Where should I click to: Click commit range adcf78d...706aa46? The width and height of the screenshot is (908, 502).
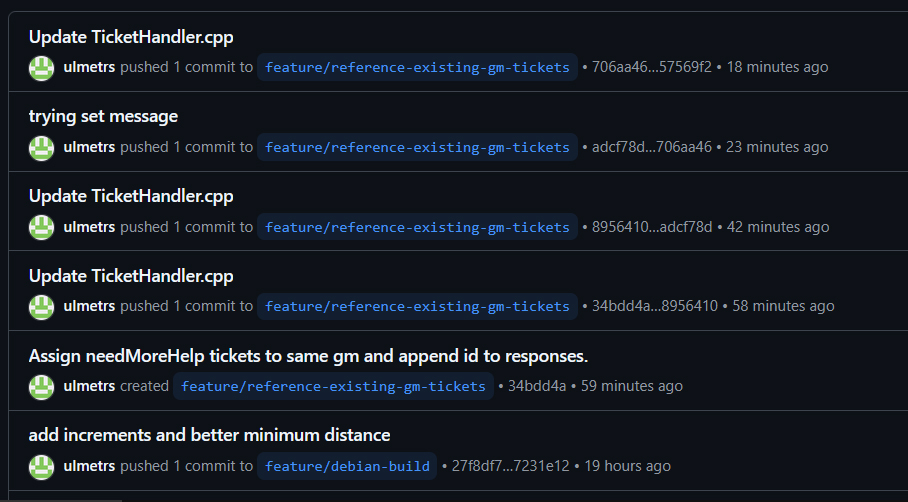(x=652, y=147)
